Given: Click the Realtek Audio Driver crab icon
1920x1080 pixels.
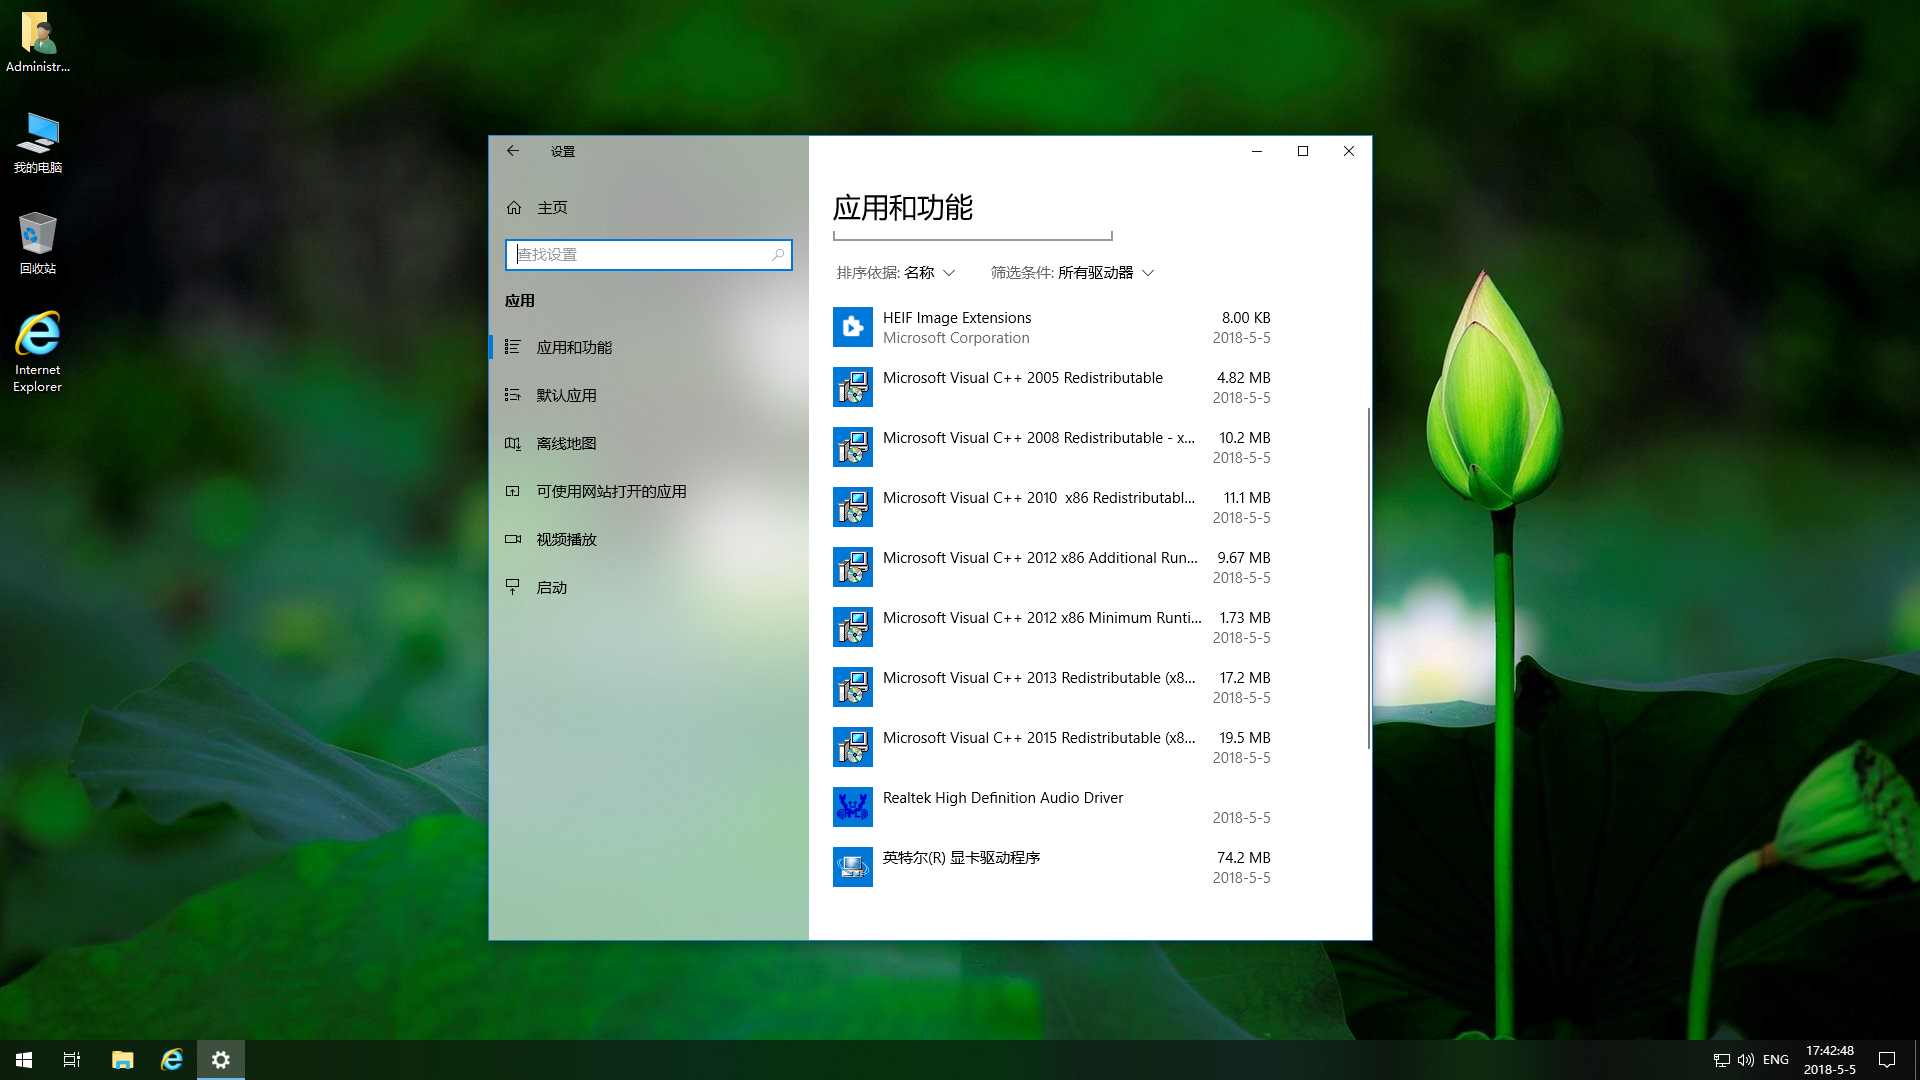Looking at the screenshot, I should coord(853,807).
